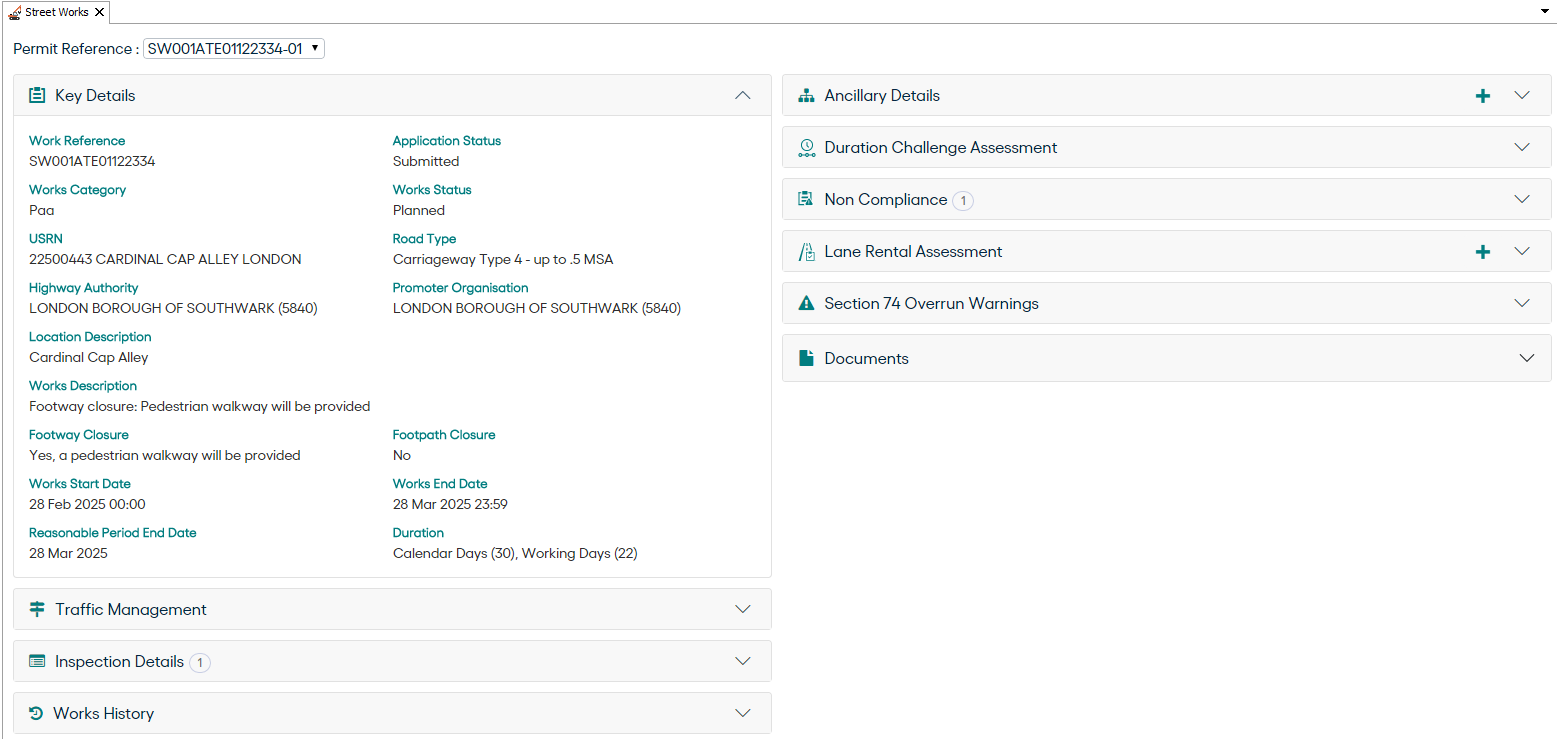Click the Non Compliance panel icon
Viewport: 1557px width, 739px height.
coord(806,200)
